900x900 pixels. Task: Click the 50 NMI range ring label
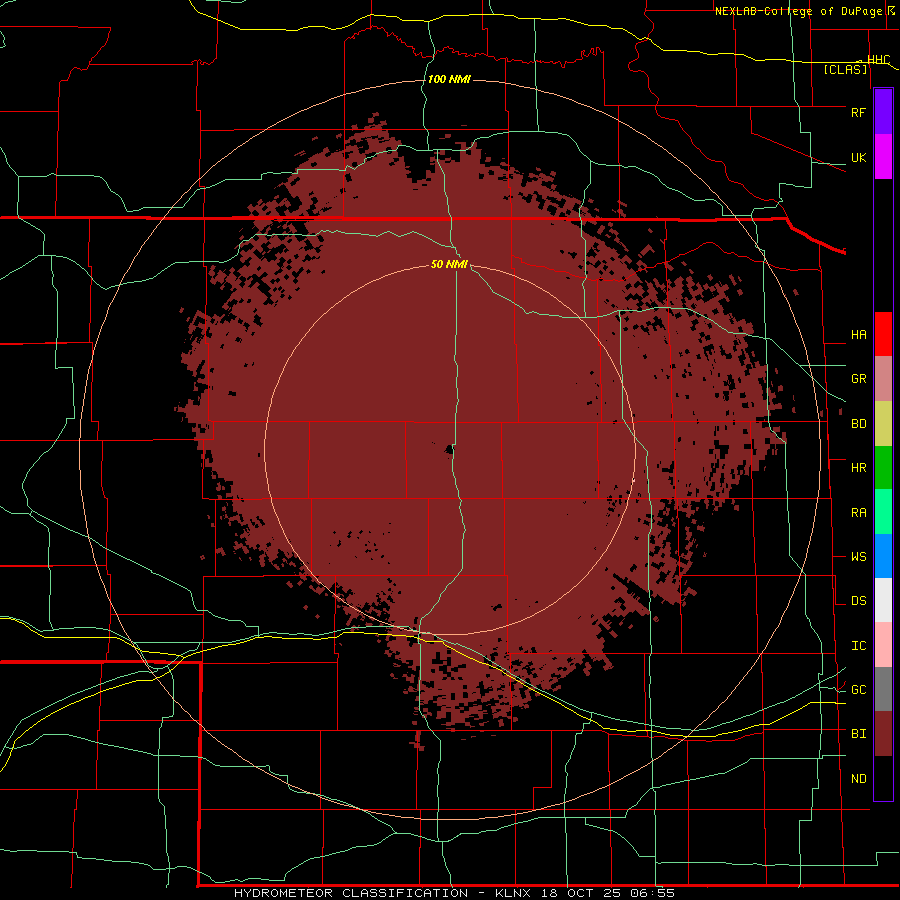449,264
